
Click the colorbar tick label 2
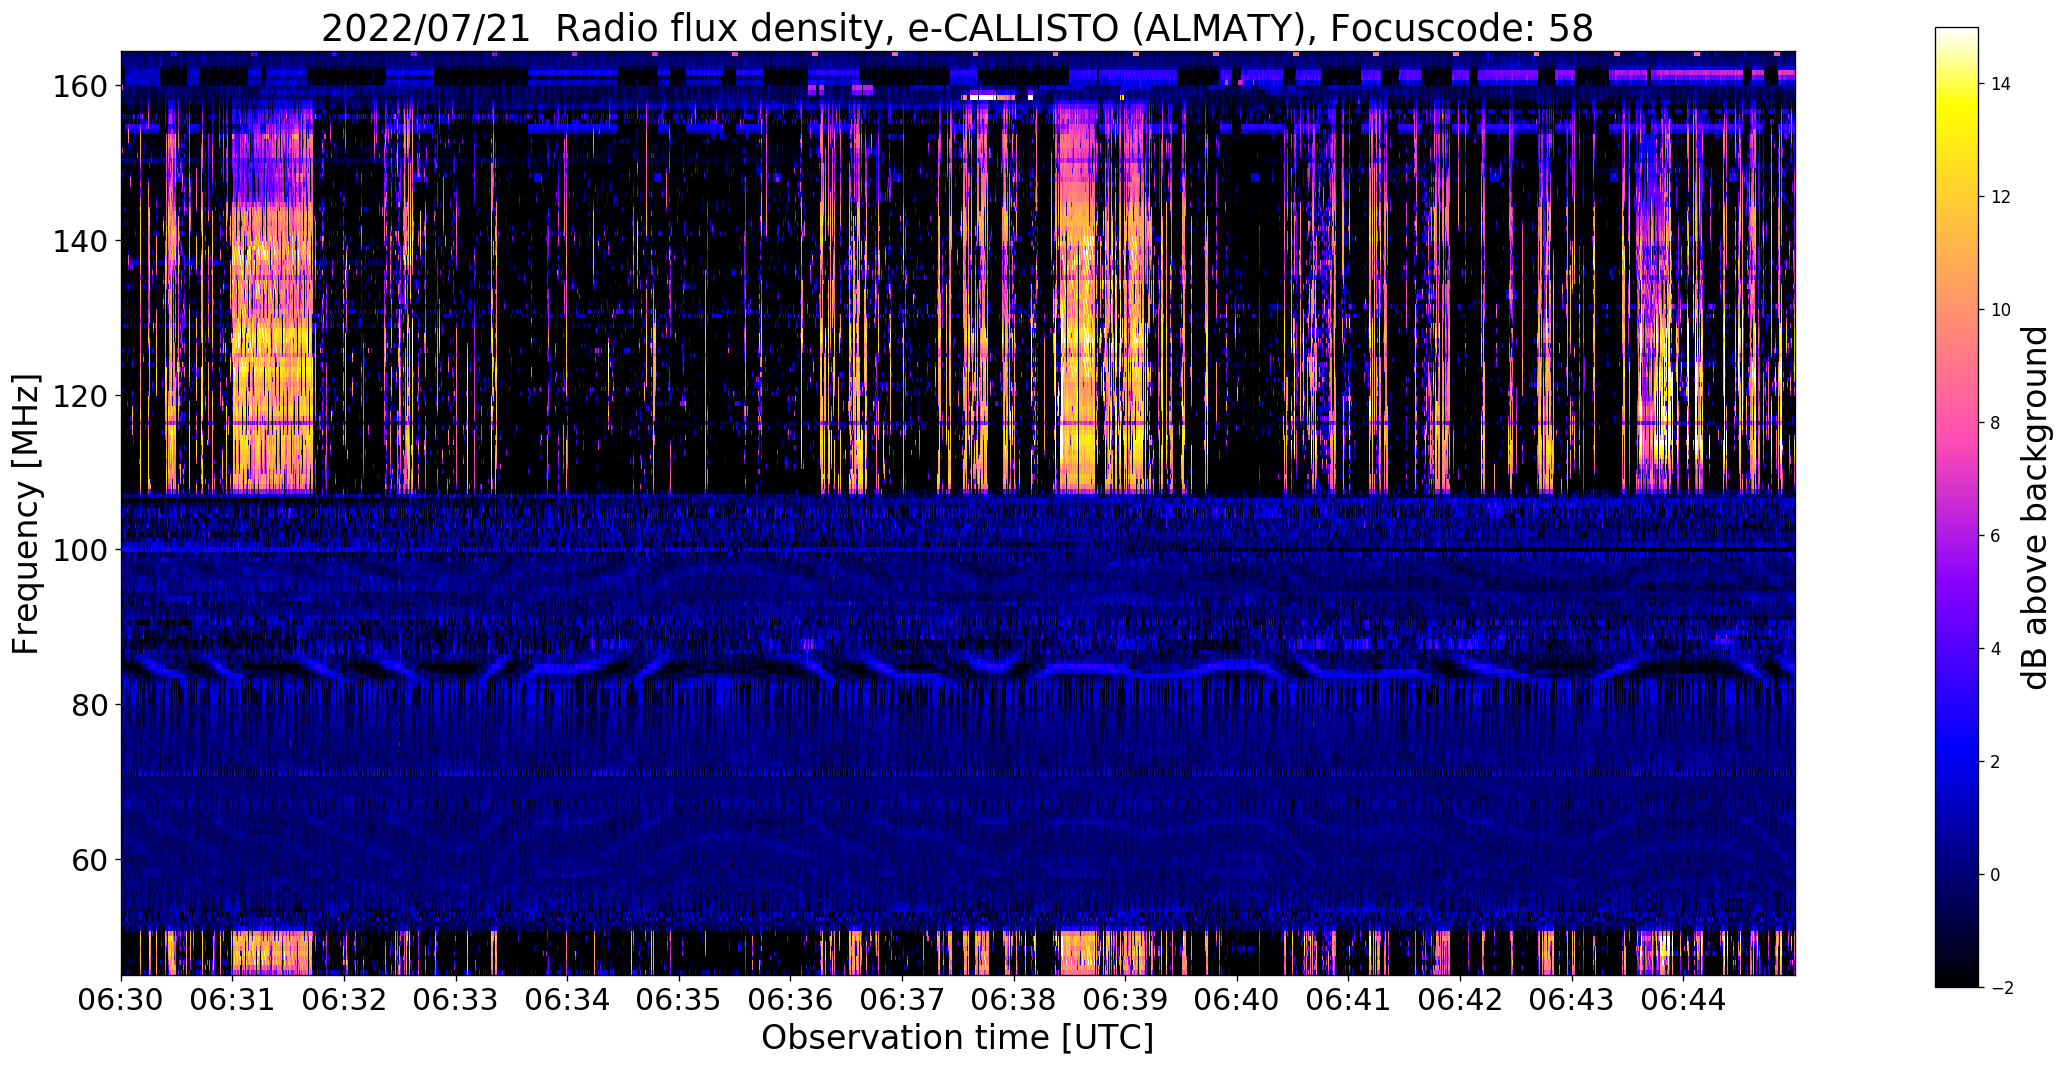pyautogui.click(x=1996, y=762)
